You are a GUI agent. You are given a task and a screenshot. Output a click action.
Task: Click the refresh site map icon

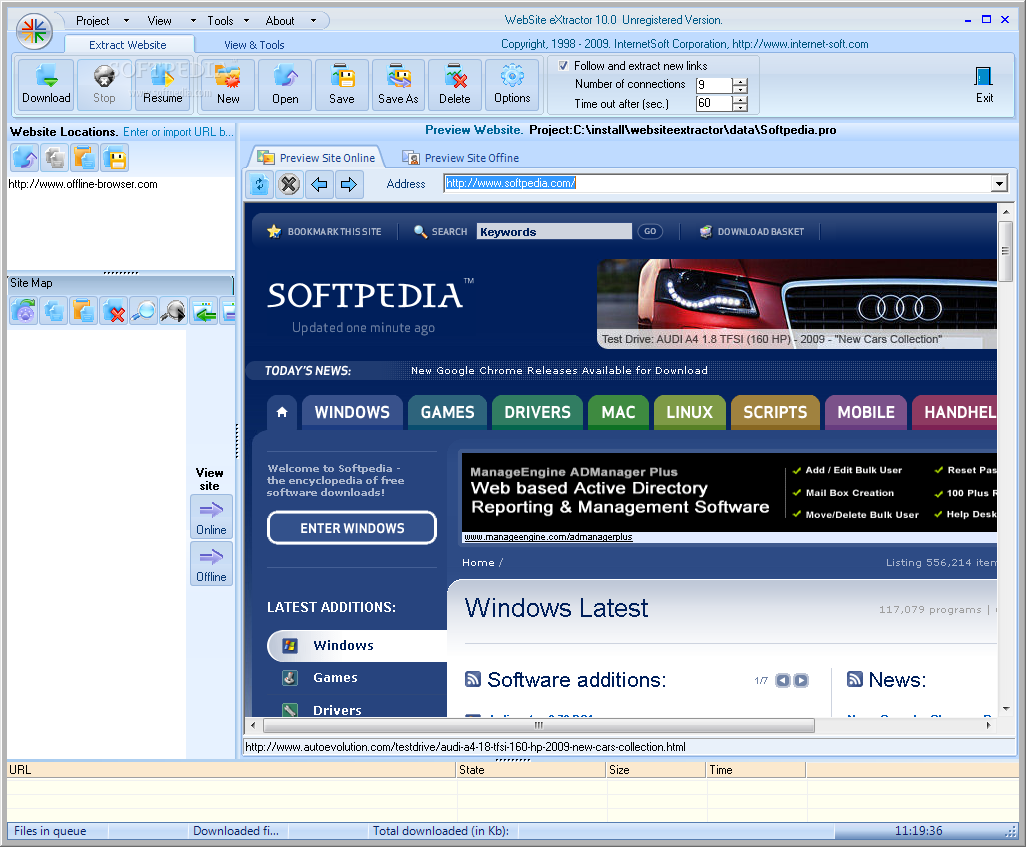pos(24,311)
